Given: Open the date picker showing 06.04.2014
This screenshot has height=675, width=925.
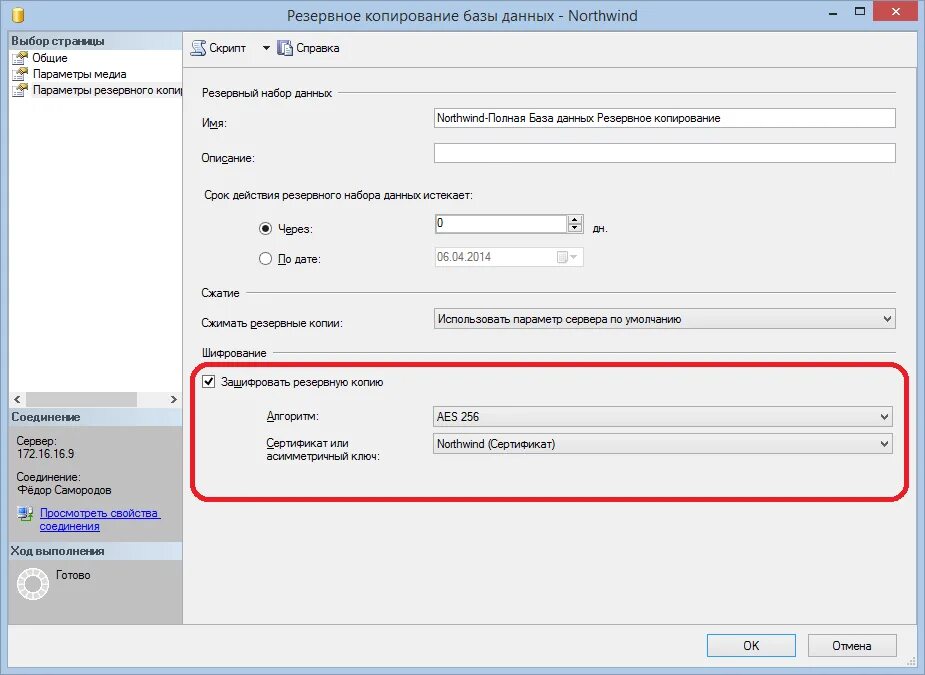Looking at the screenshot, I should click(x=568, y=257).
